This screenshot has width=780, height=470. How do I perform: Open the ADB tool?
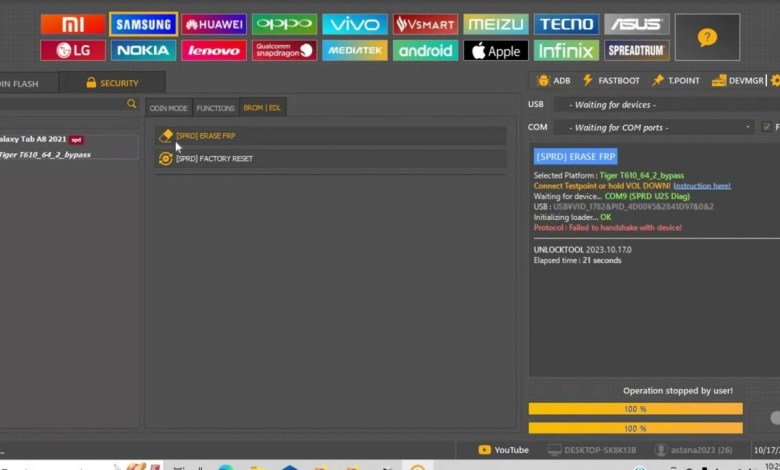tap(554, 81)
